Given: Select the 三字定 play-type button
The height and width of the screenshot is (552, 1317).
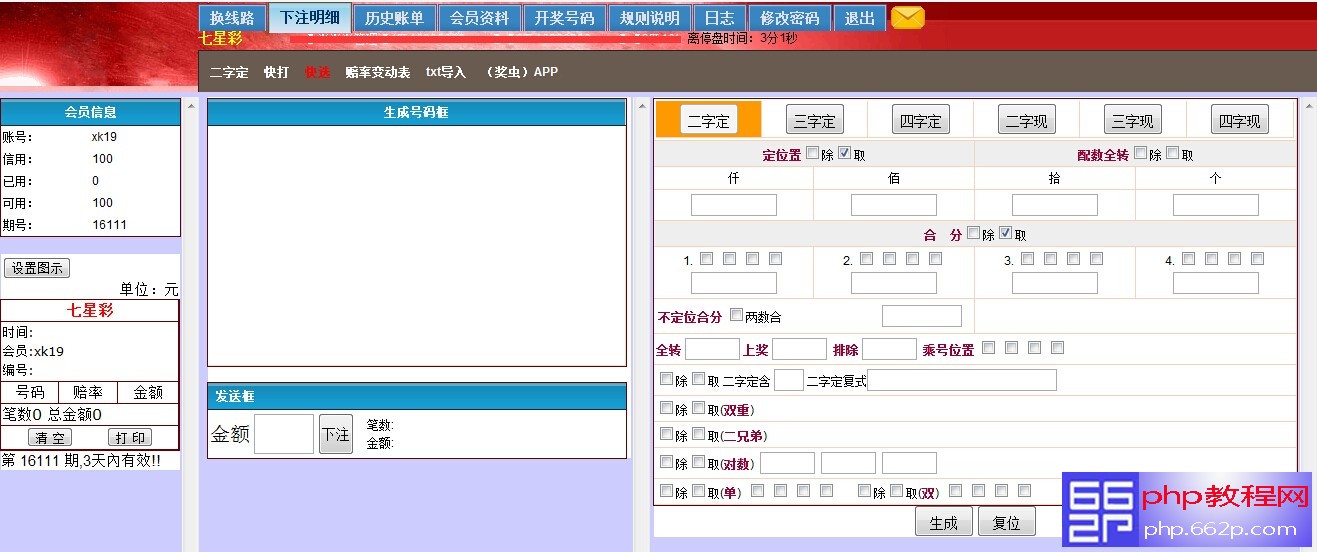Looking at the screenshot, I should 814,120.
